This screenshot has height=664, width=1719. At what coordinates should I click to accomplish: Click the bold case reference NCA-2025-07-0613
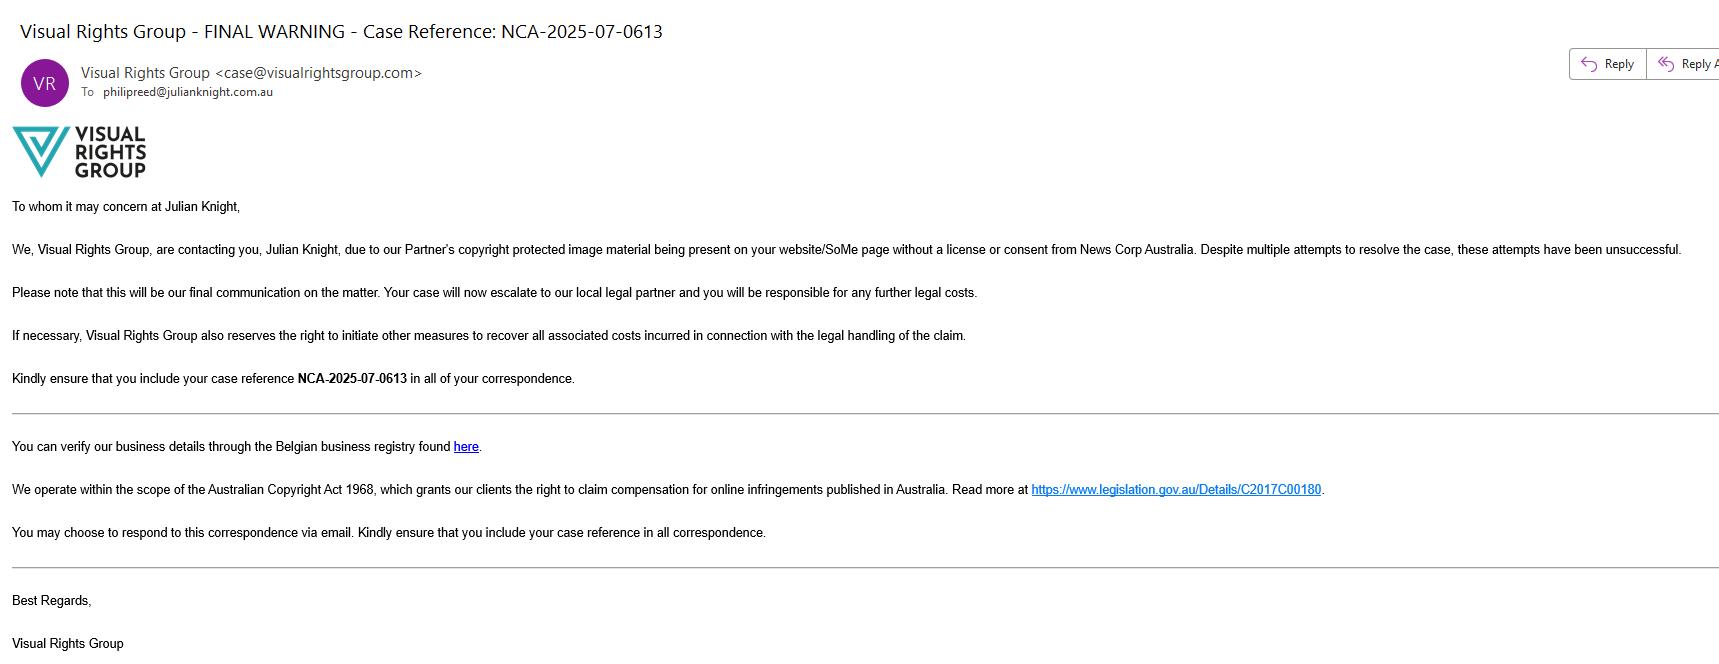point(352,379)
